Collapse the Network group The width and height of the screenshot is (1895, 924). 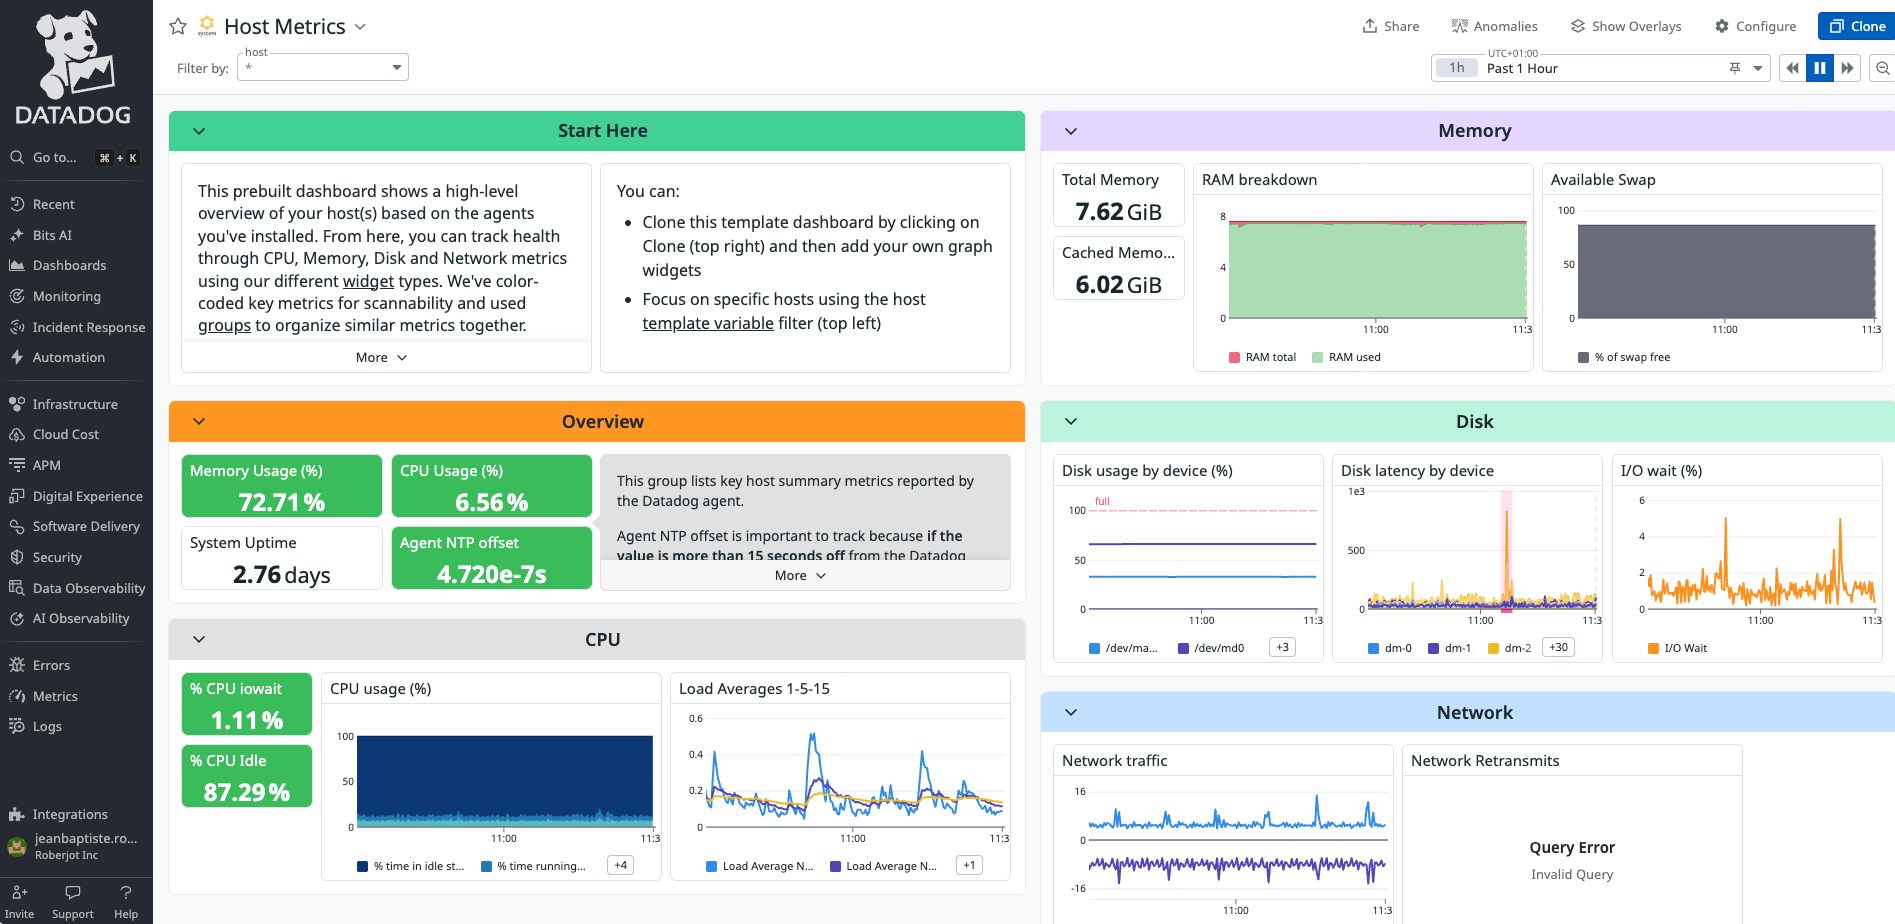(x=1071, y=713)
